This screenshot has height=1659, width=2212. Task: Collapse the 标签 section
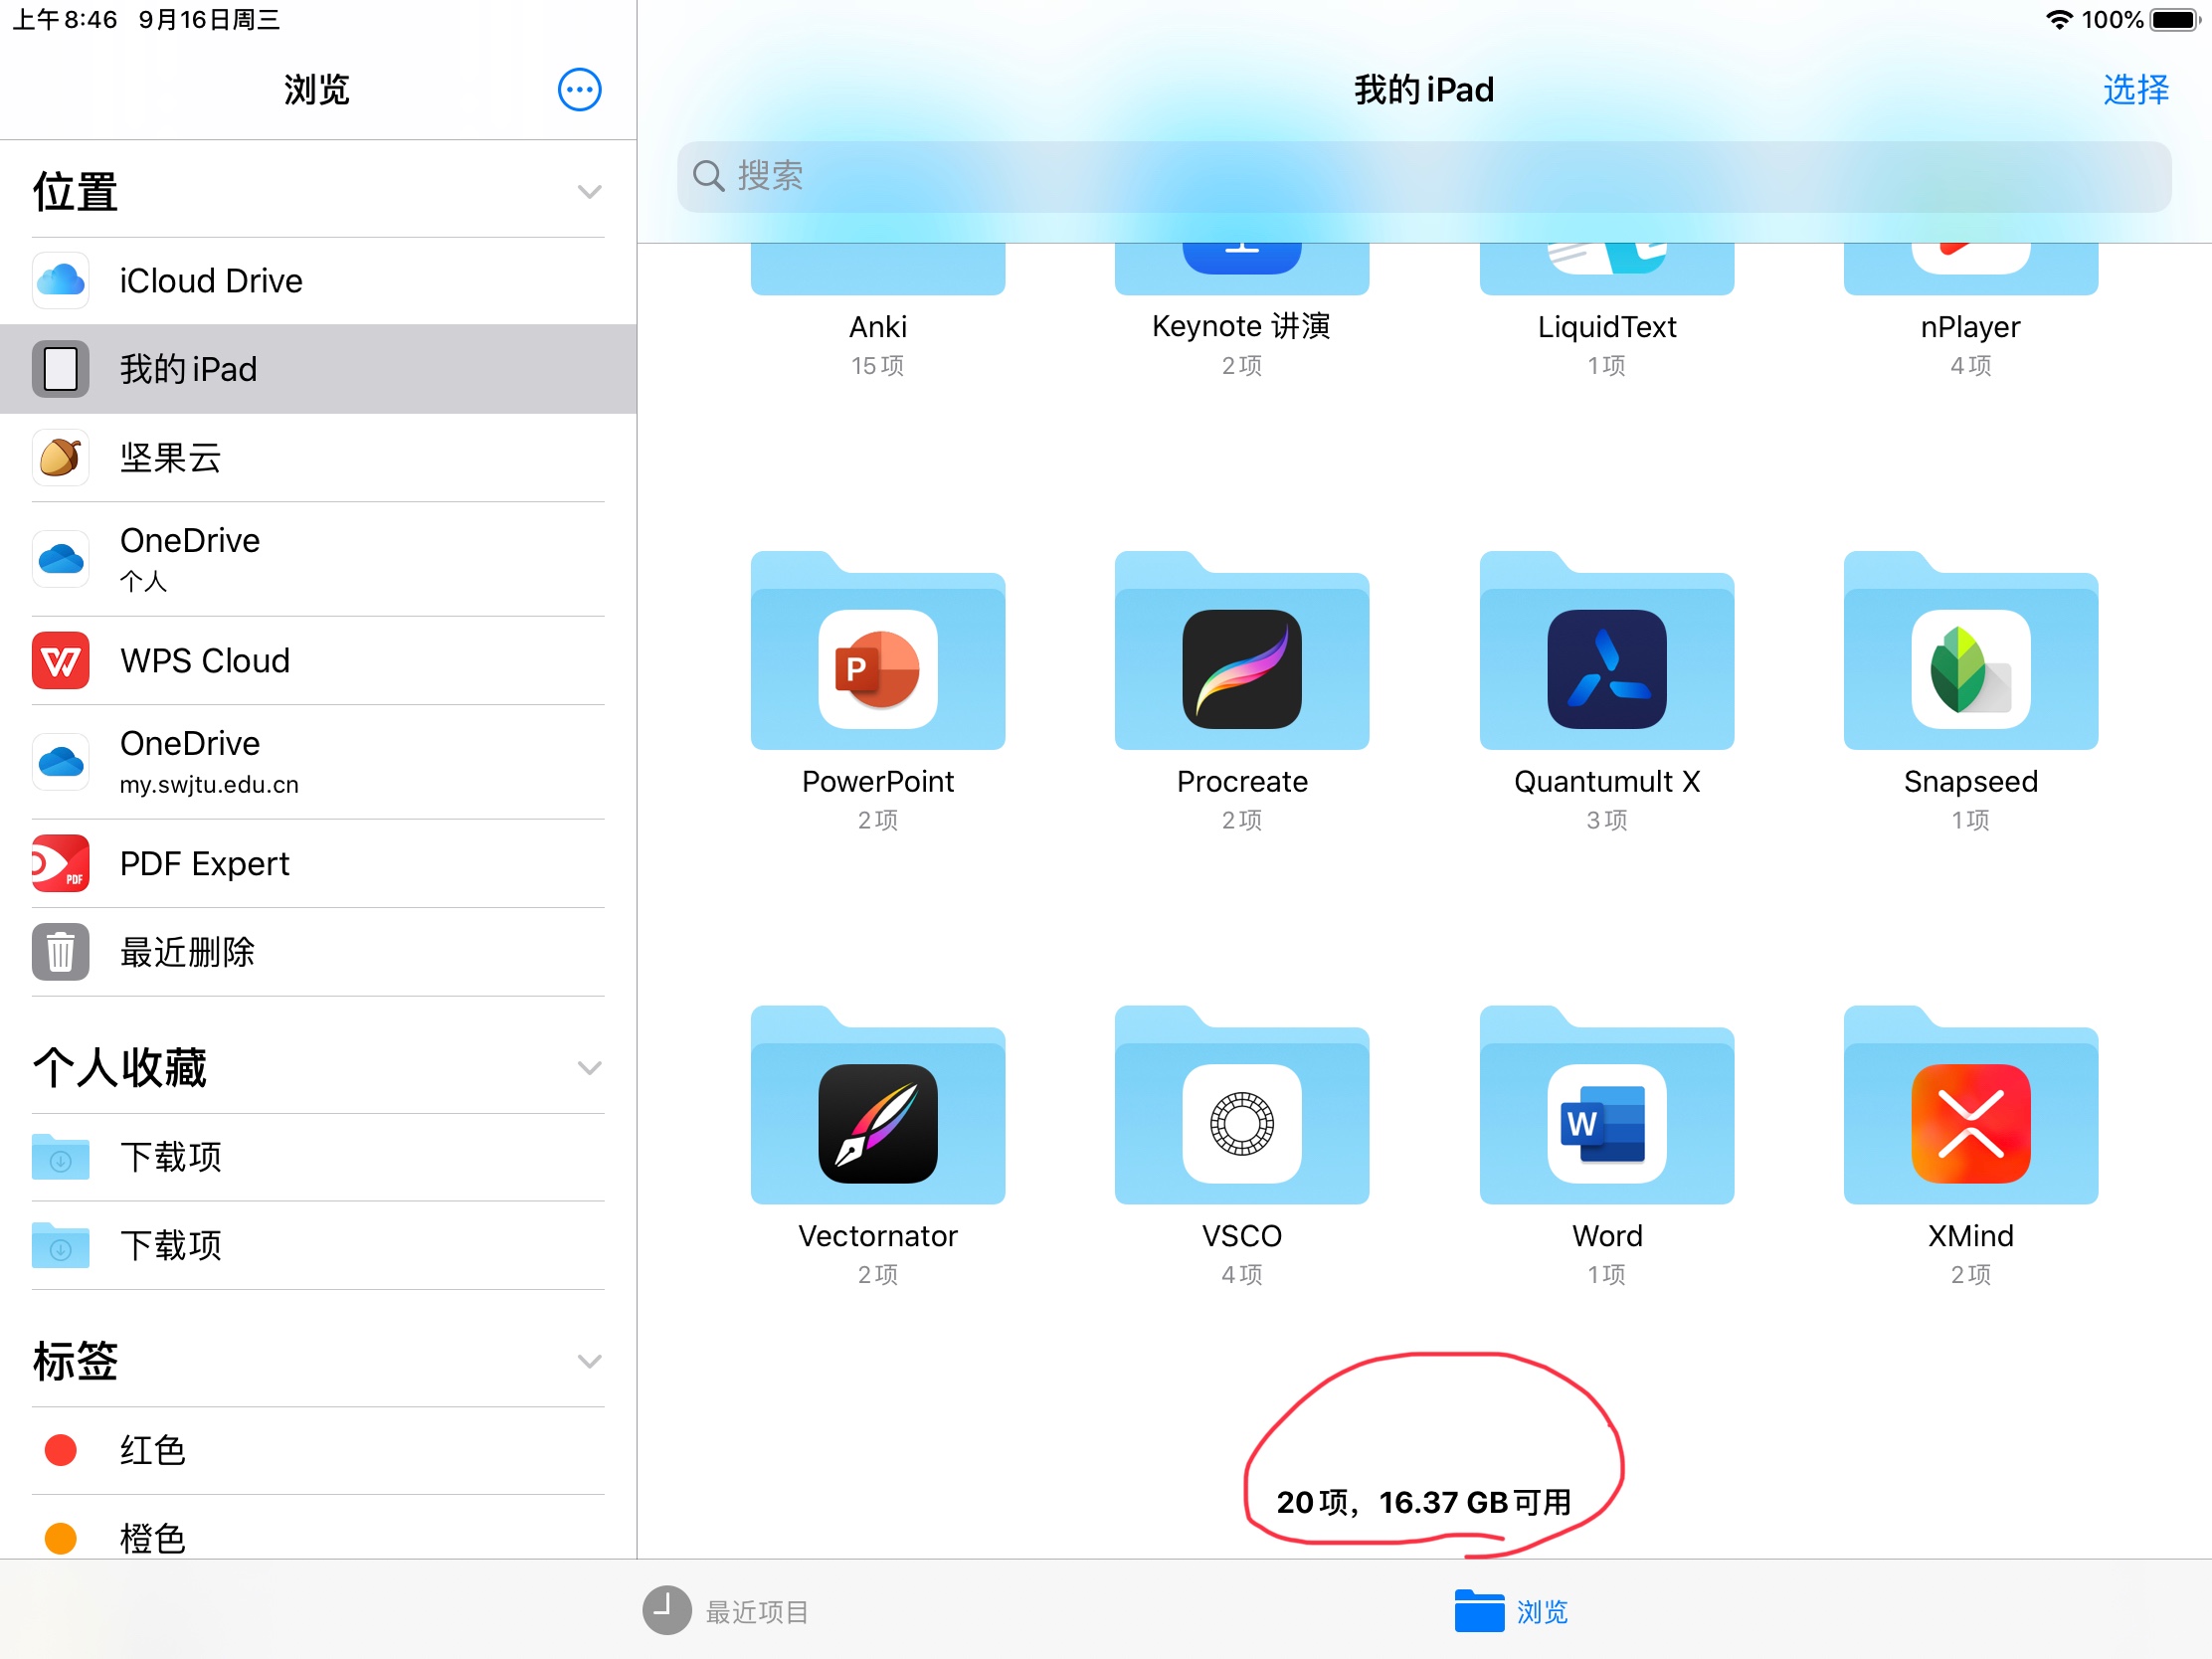tap(589, 1361)
